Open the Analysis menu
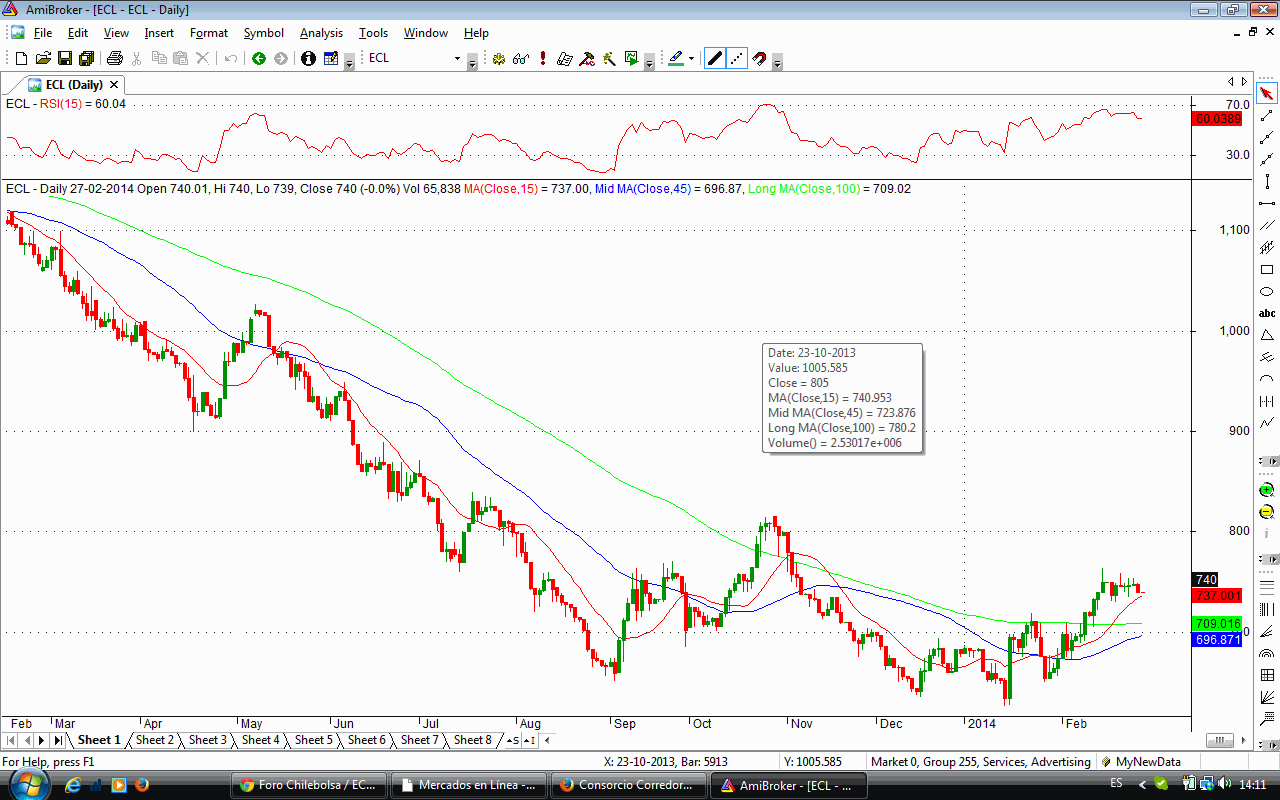Screen dimensions: 1280x800 click(x=321, y=33)
